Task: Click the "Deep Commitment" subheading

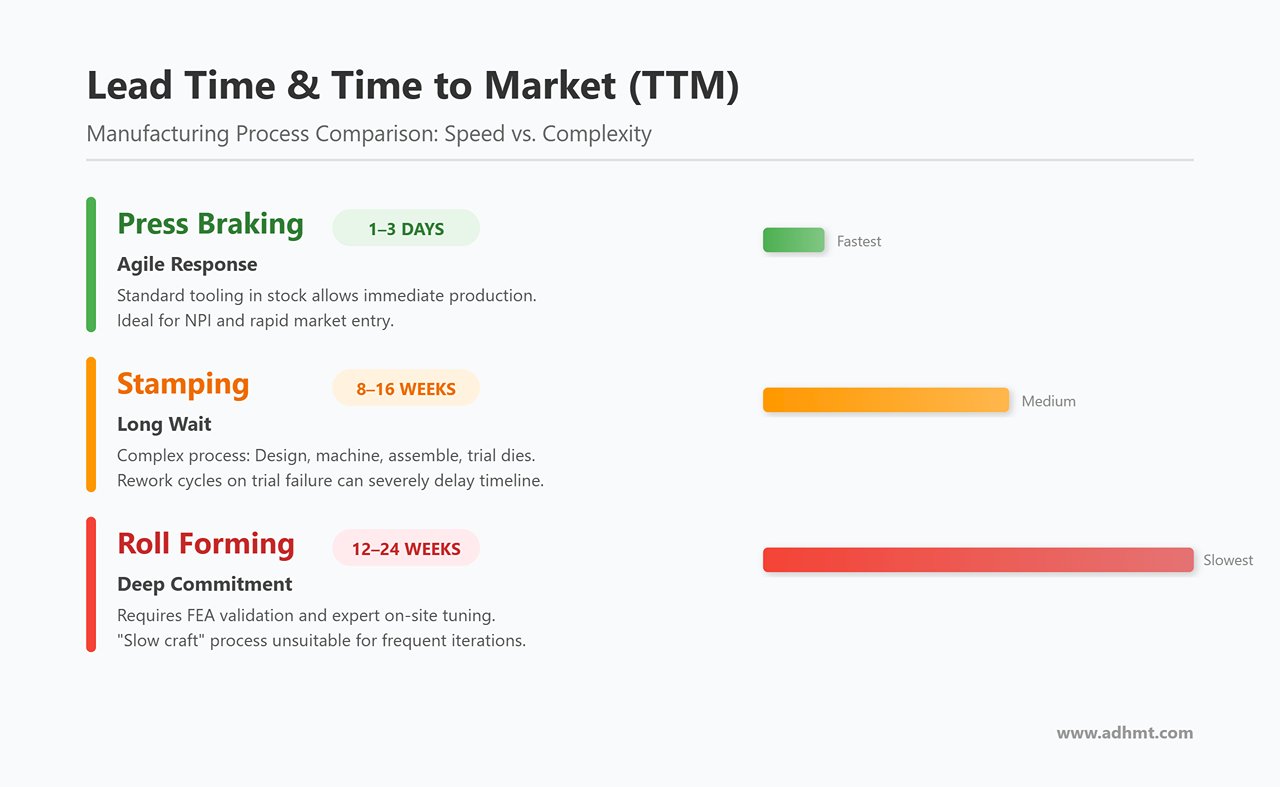Action: [205, 584]
